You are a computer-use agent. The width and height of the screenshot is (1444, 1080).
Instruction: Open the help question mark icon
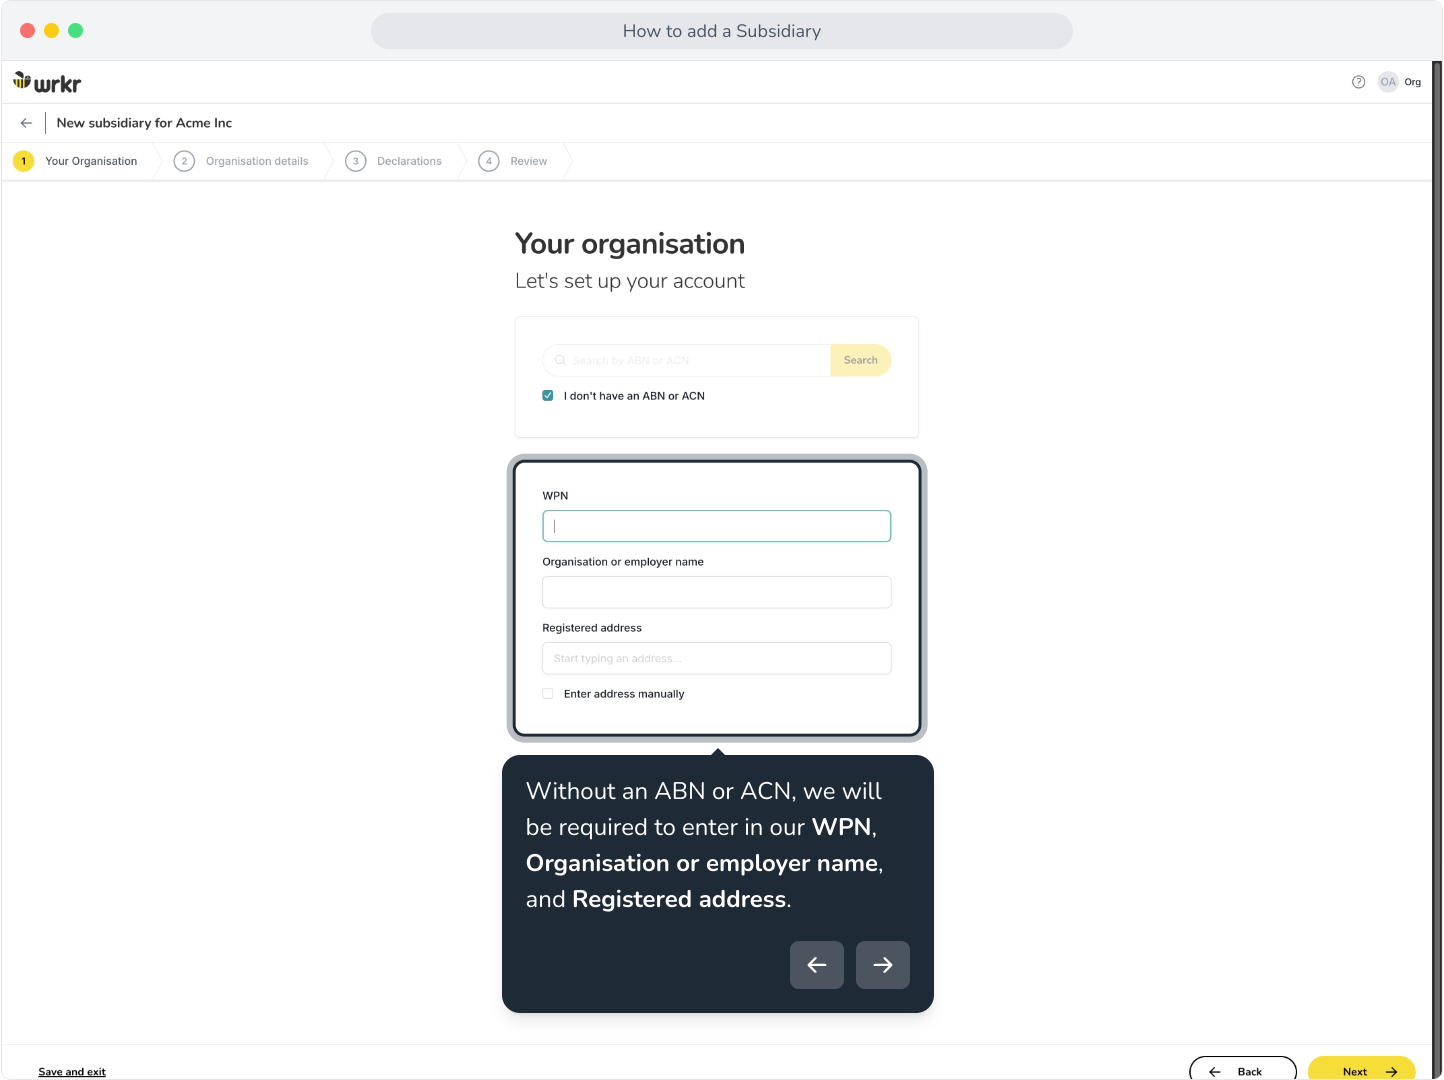1358,82
